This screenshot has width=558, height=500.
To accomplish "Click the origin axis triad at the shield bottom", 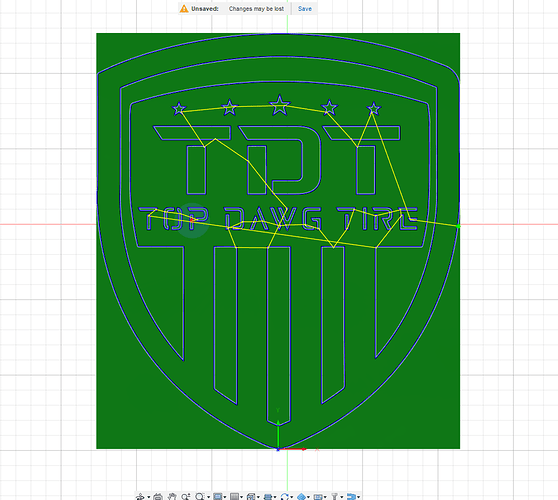I will coord(278,449).
